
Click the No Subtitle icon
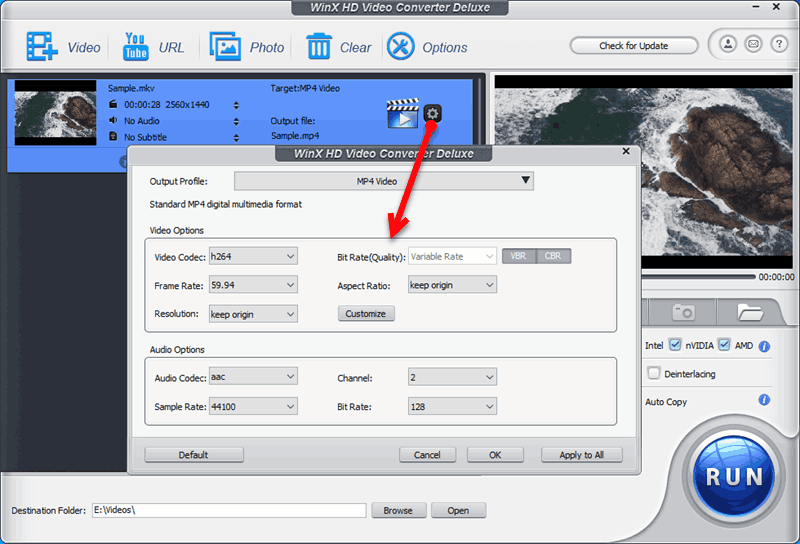[113, 136]
